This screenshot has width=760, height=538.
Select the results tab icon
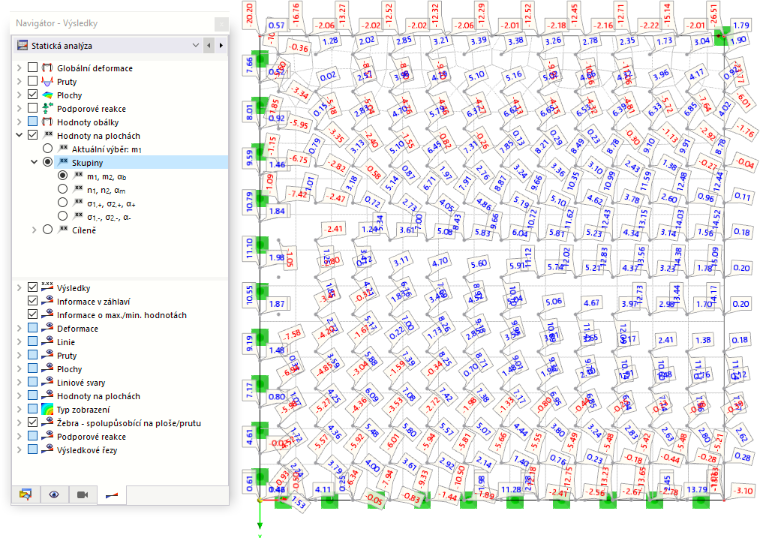(111, 495)
